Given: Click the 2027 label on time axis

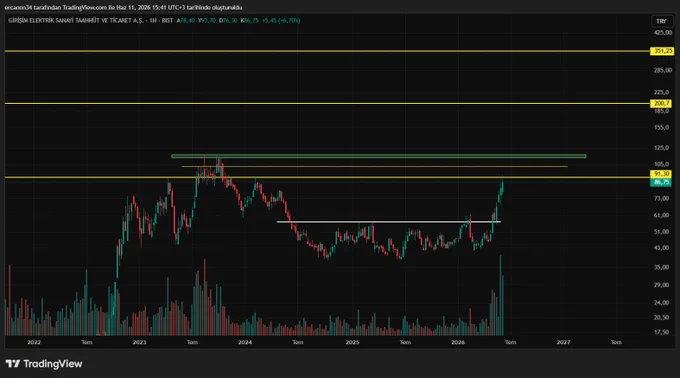Looking at the screenshot, I should (563, 342).
